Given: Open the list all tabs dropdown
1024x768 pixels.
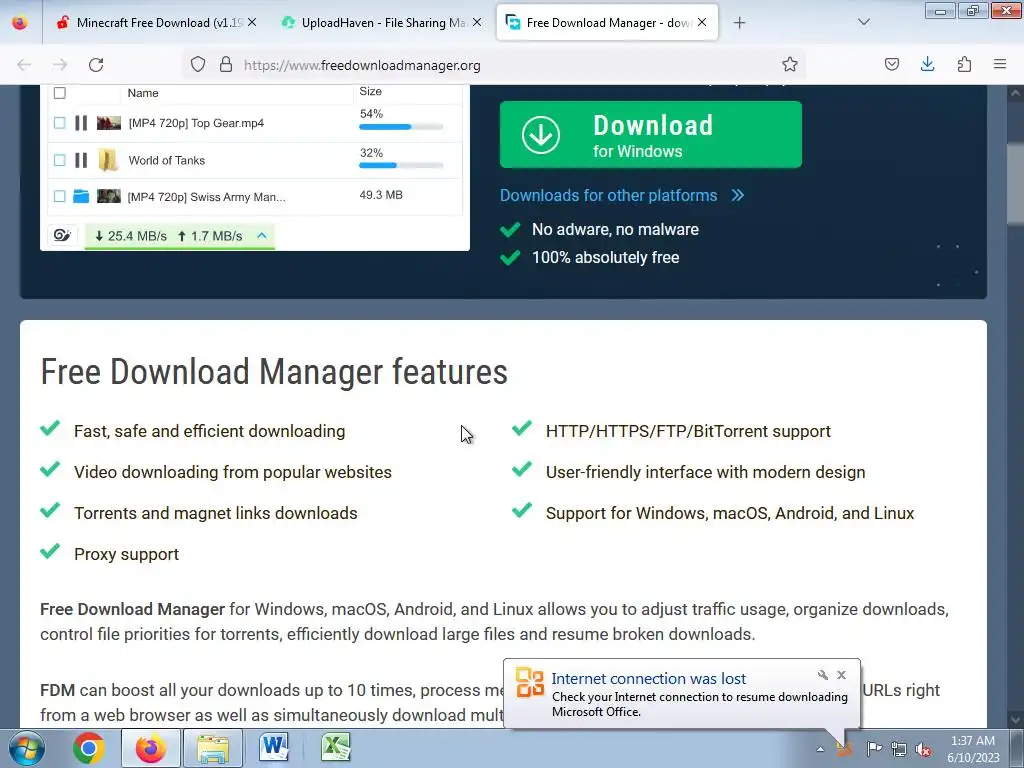Looking at the screenshot, I should [x=864, y=22].
